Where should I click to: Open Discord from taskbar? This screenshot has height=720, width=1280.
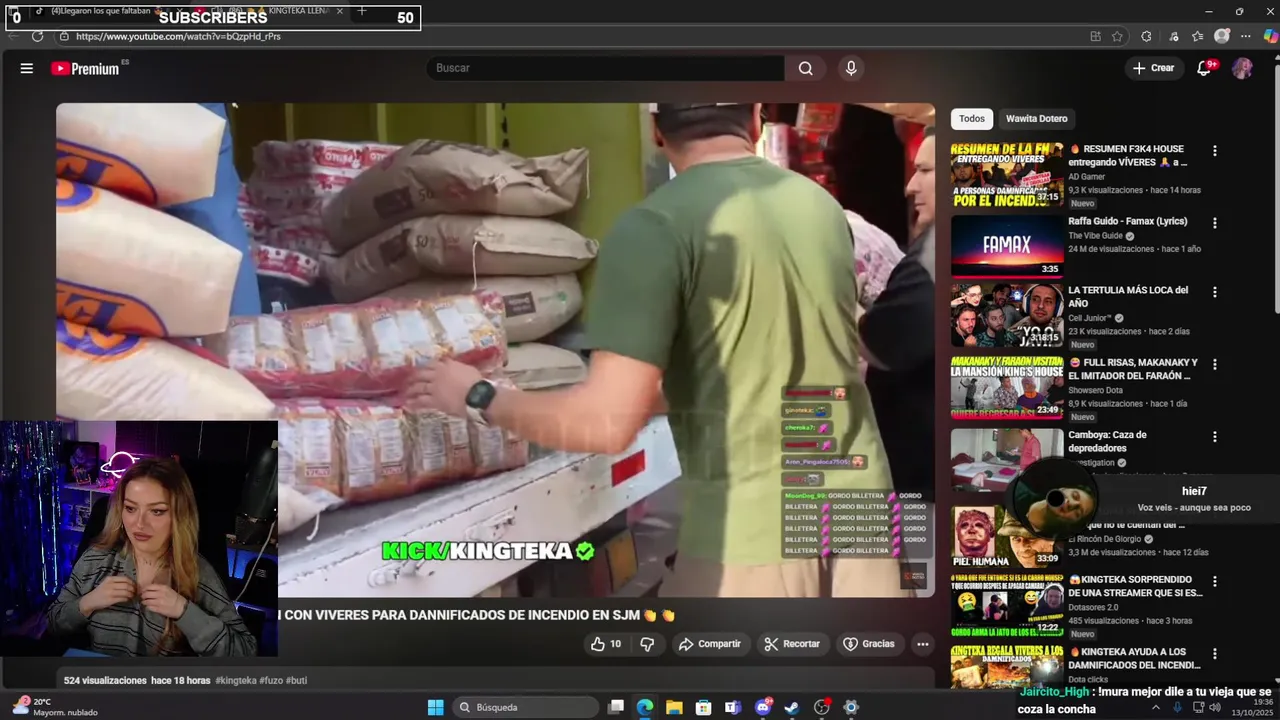pyautogui.click(x=763, y=707)
